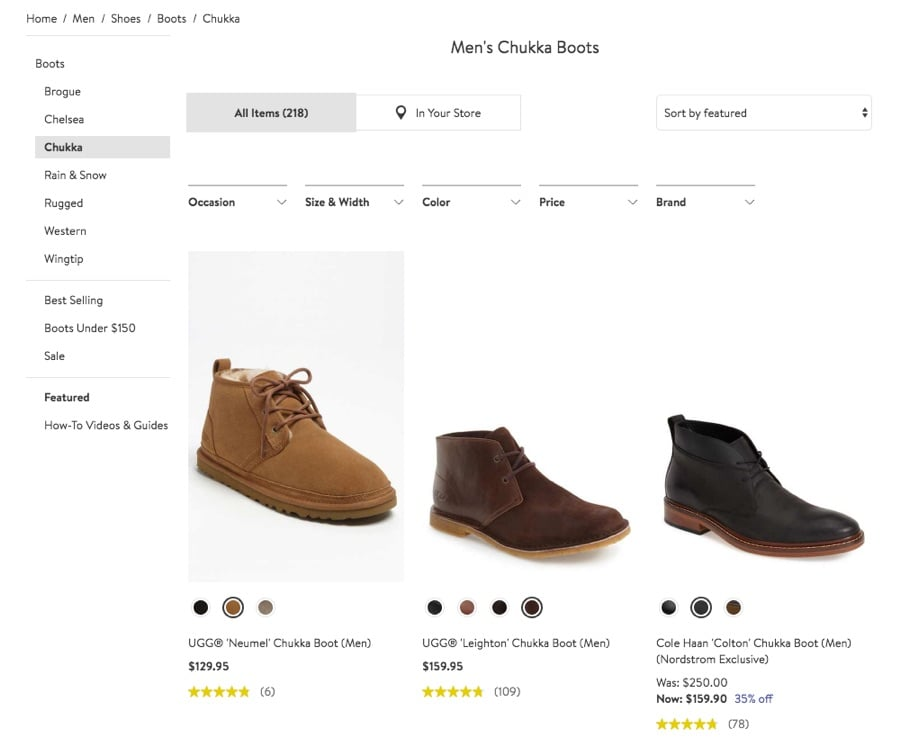909x756 pixels.
Task: Select the Chelsea boots category
Action: tap(63, 119)
